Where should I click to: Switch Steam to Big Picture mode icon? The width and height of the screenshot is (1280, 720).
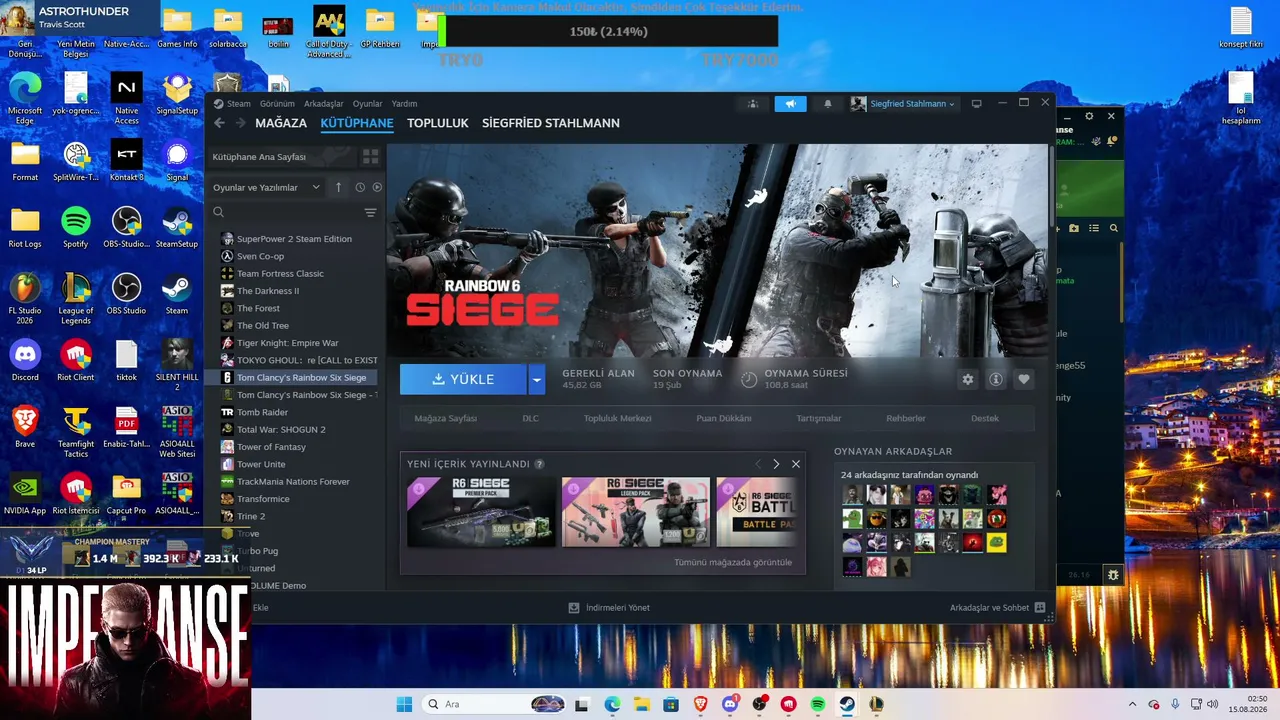click(x=976, y=103)
